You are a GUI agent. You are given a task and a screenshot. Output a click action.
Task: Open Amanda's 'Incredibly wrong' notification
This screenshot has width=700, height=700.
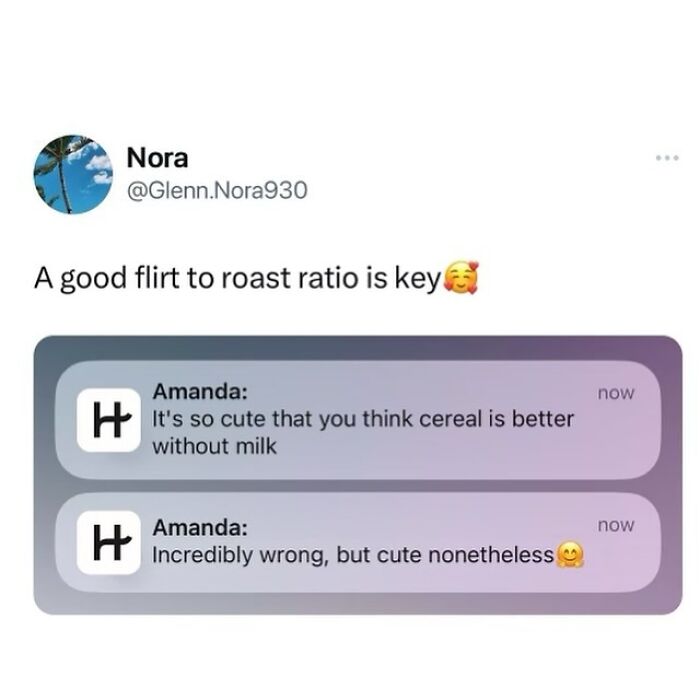(x=358, y=542)
